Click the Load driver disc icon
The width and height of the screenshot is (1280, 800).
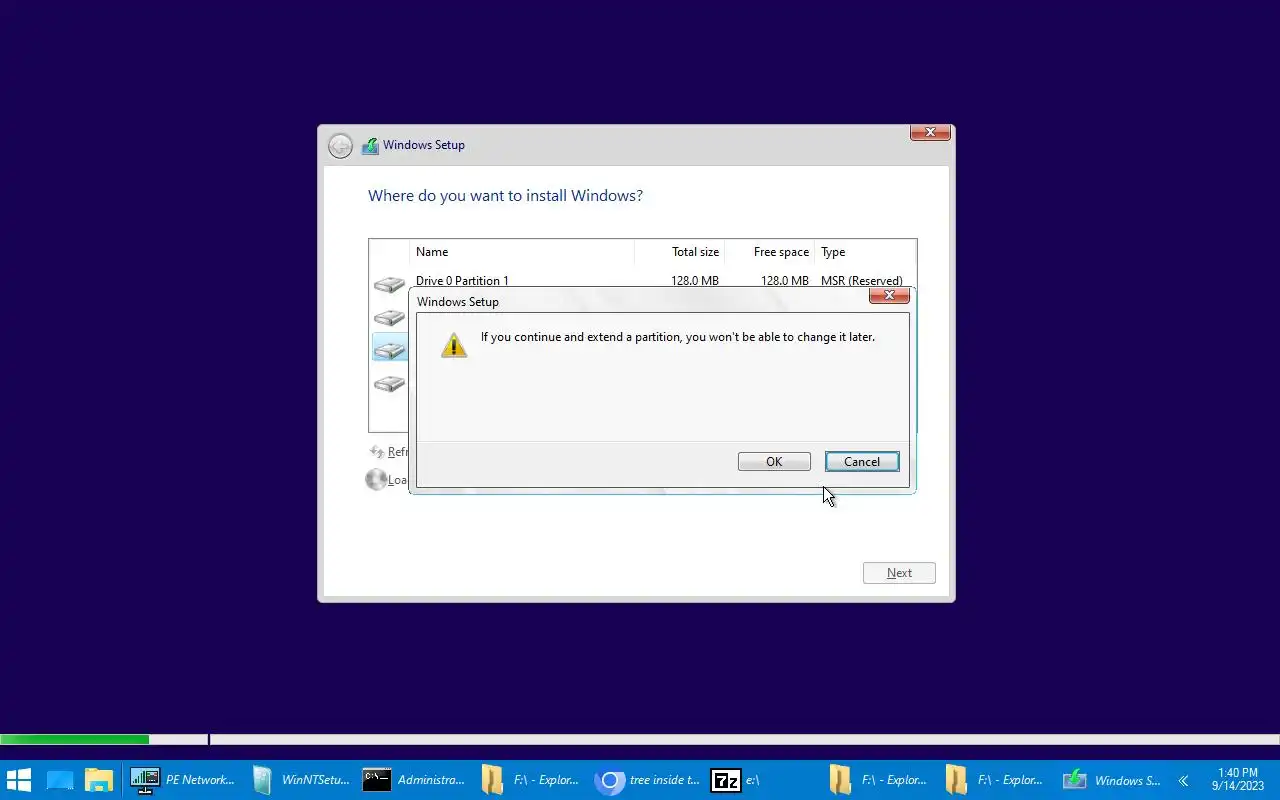click(x=376, y=479)
